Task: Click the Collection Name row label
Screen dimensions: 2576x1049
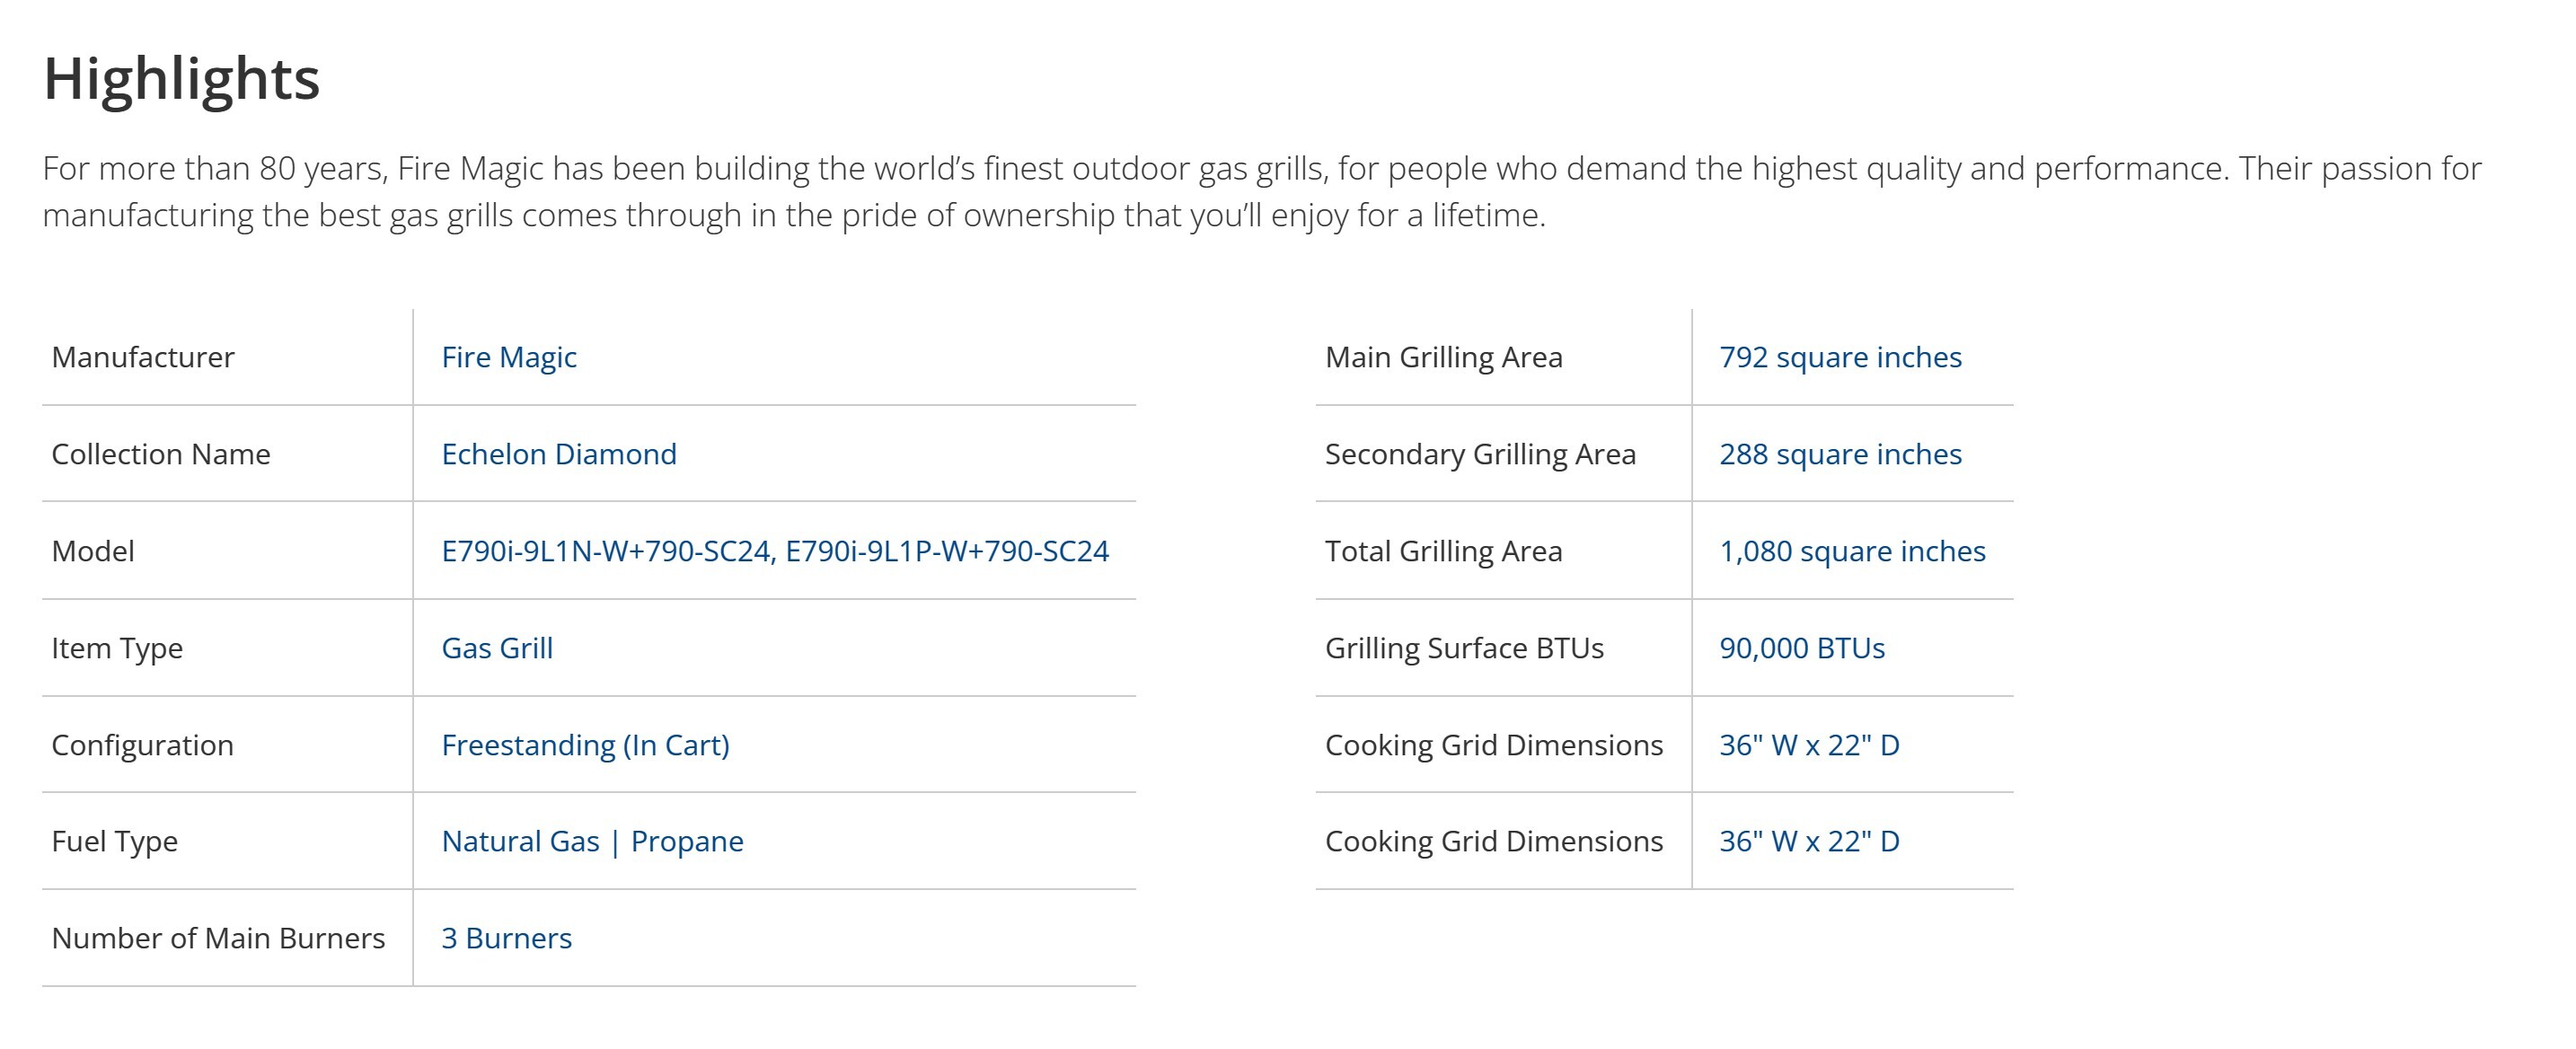Action: [x=161, y=454]
